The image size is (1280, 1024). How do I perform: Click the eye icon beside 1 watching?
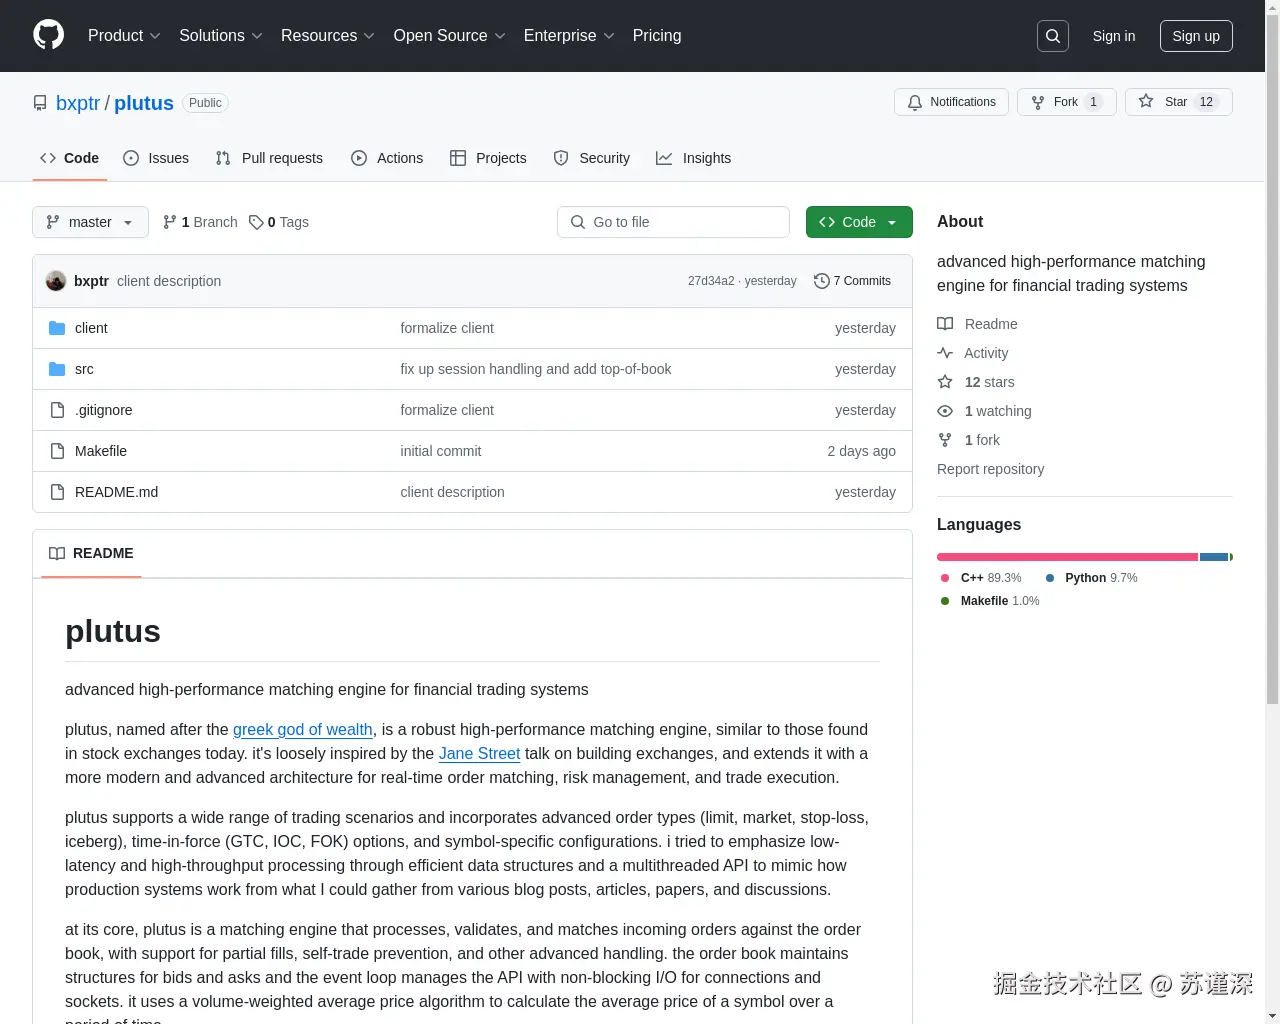[x=945, y=411]
